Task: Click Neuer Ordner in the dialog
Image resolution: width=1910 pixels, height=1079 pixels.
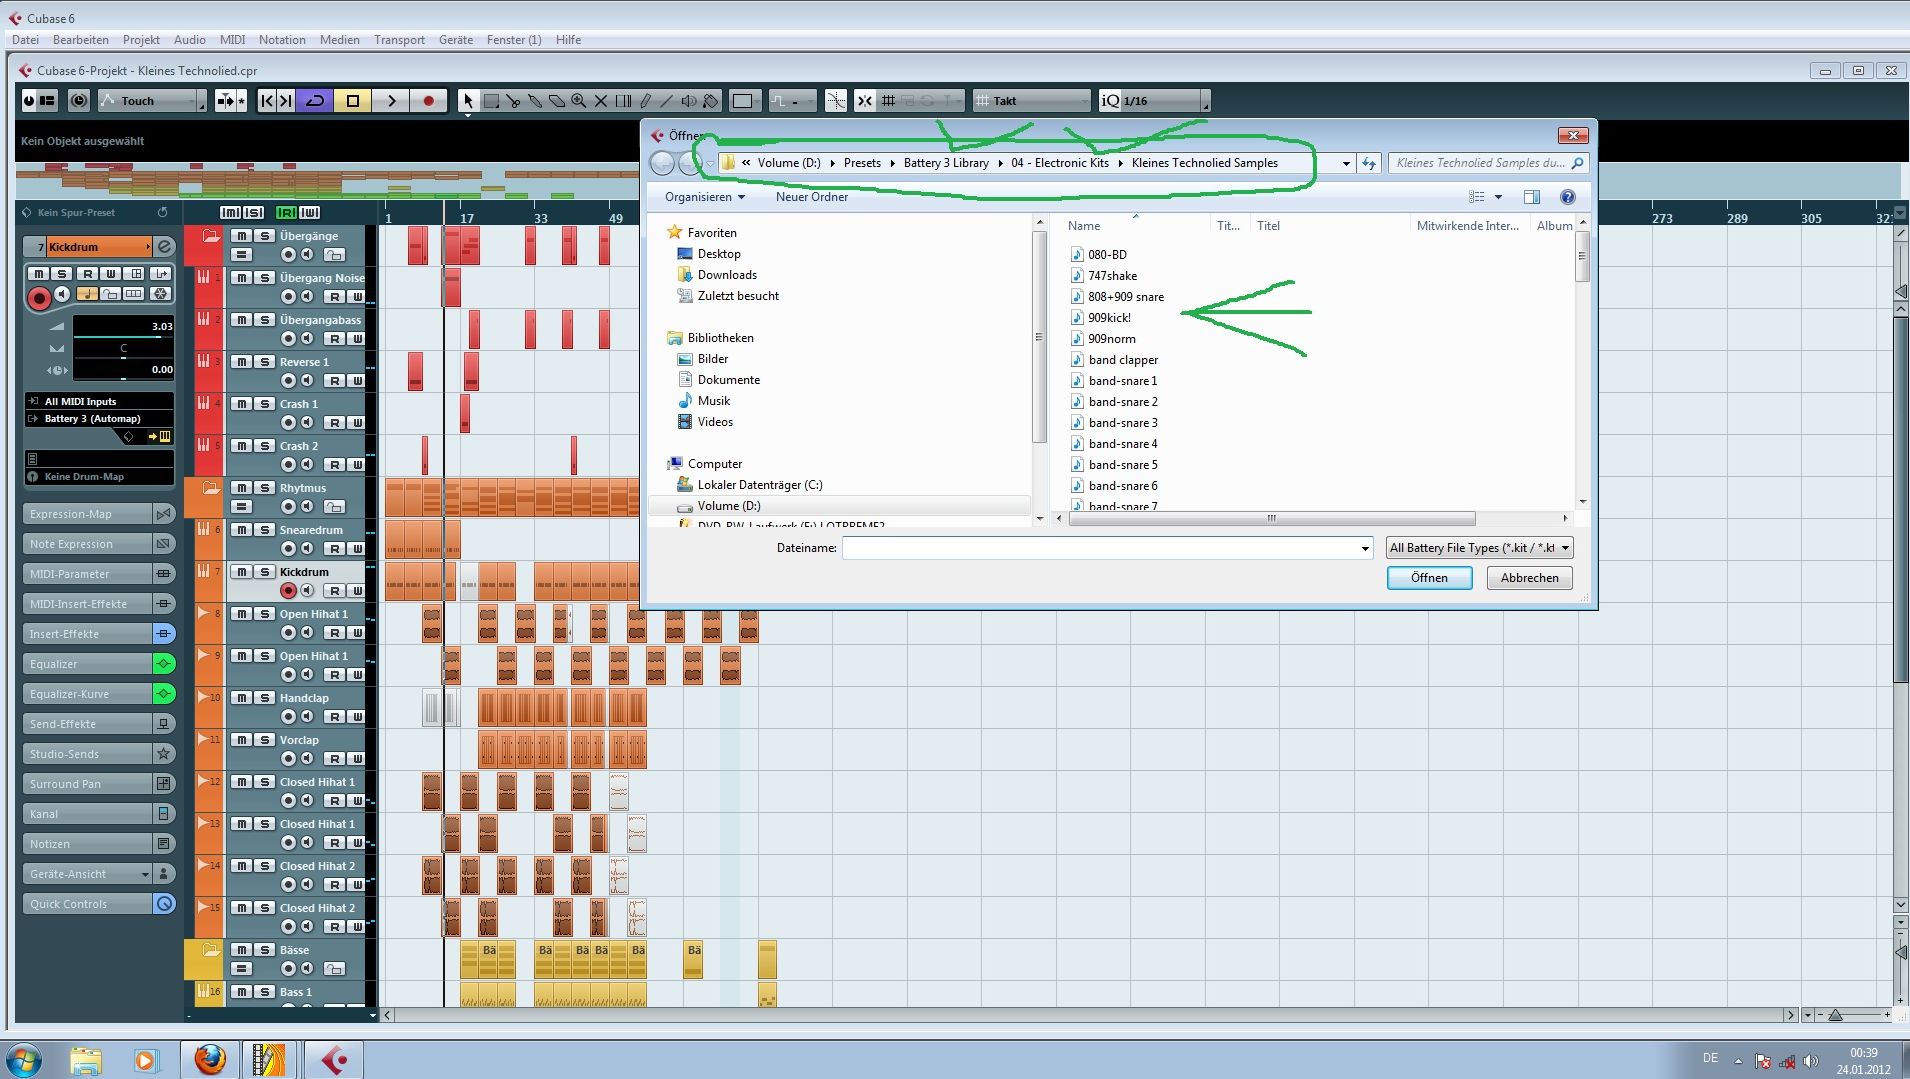Action: pos(811,197)
